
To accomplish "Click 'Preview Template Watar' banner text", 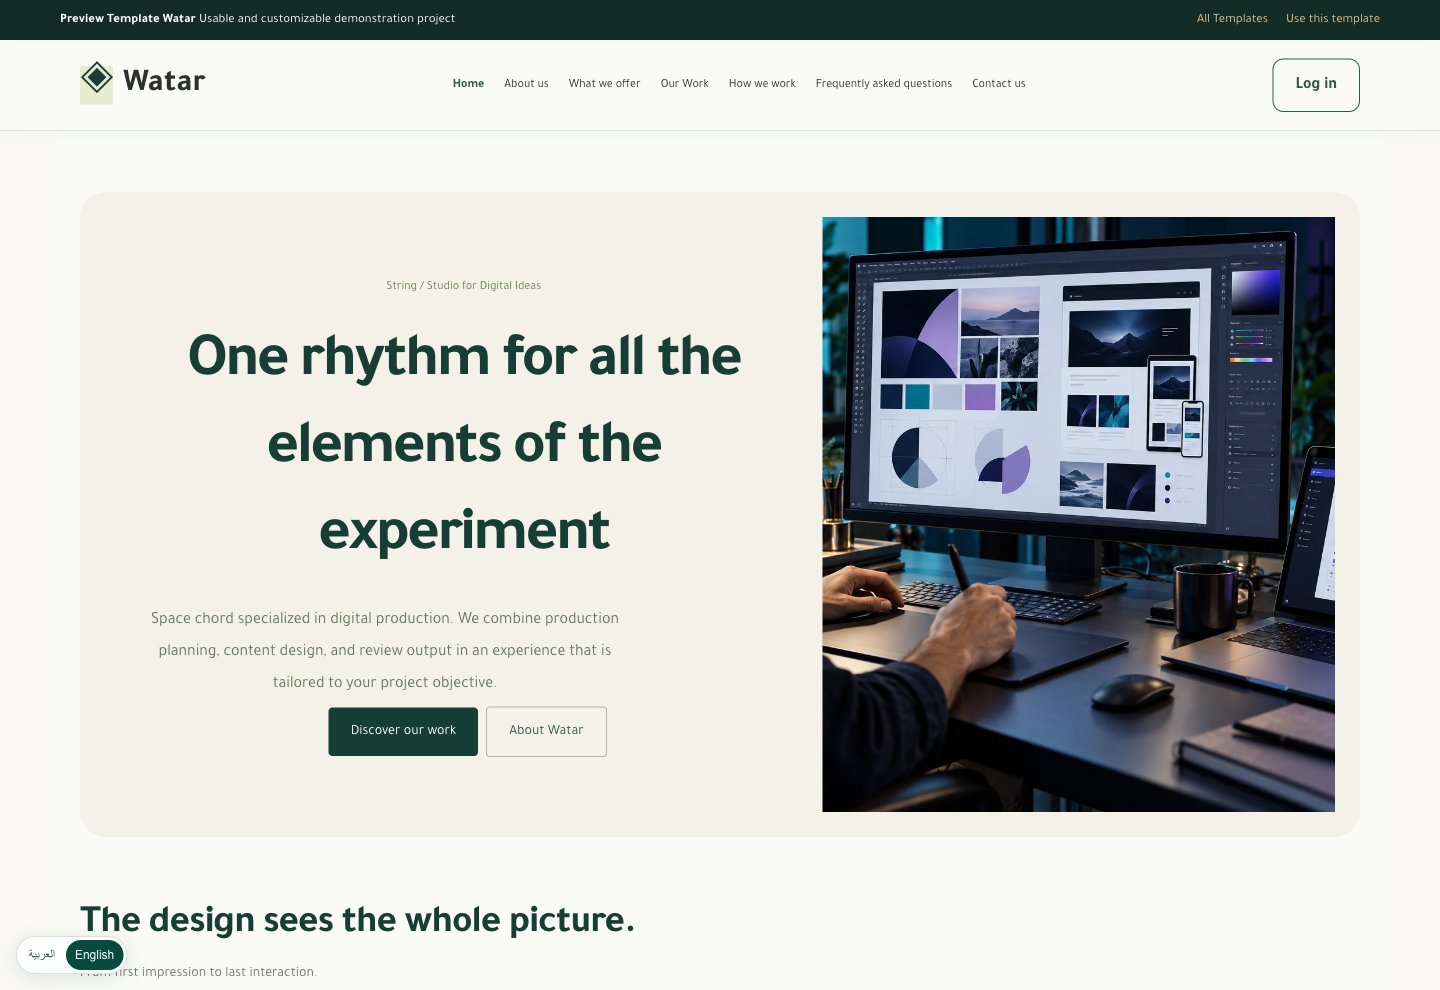I will 128,19.
